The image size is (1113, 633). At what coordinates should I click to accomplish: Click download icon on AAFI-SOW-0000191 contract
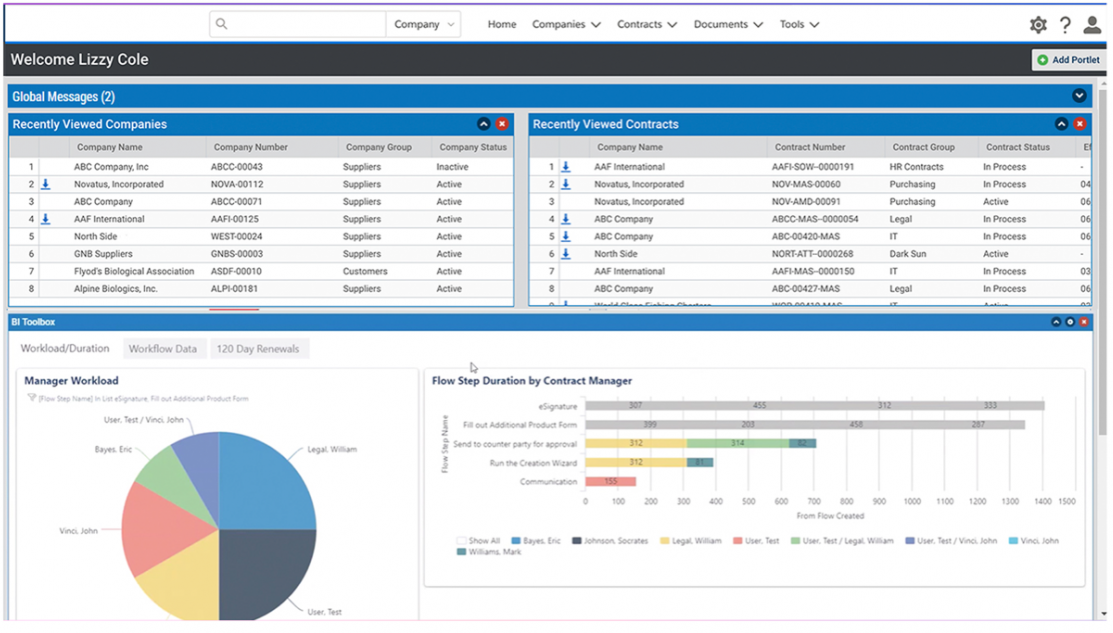[566, 167]
